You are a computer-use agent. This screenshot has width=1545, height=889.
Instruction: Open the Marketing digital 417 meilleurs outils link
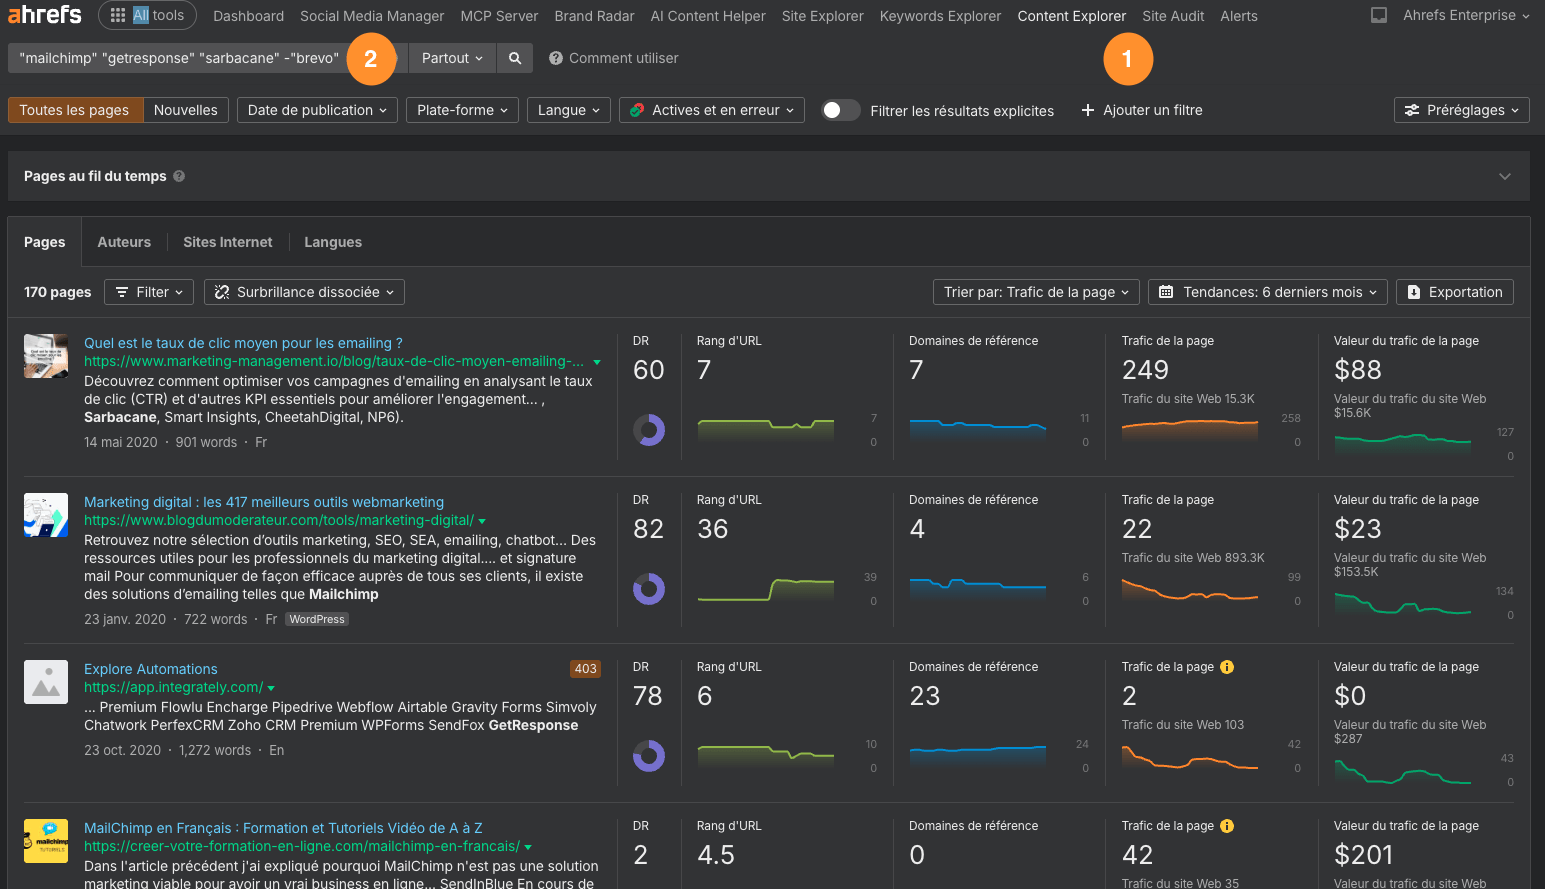tap(264, 502)
